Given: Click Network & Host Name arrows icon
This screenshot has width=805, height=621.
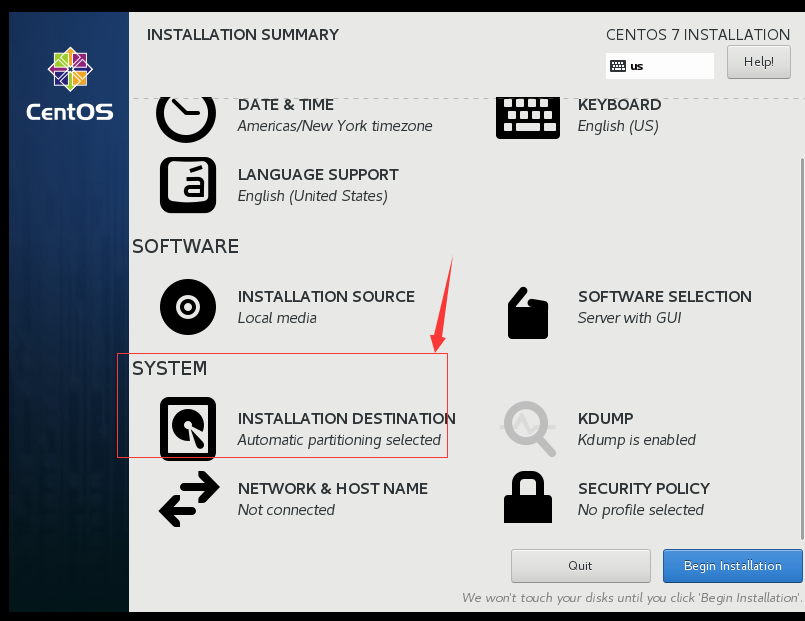Looking at the screenshot, I should tap(189, 499).
